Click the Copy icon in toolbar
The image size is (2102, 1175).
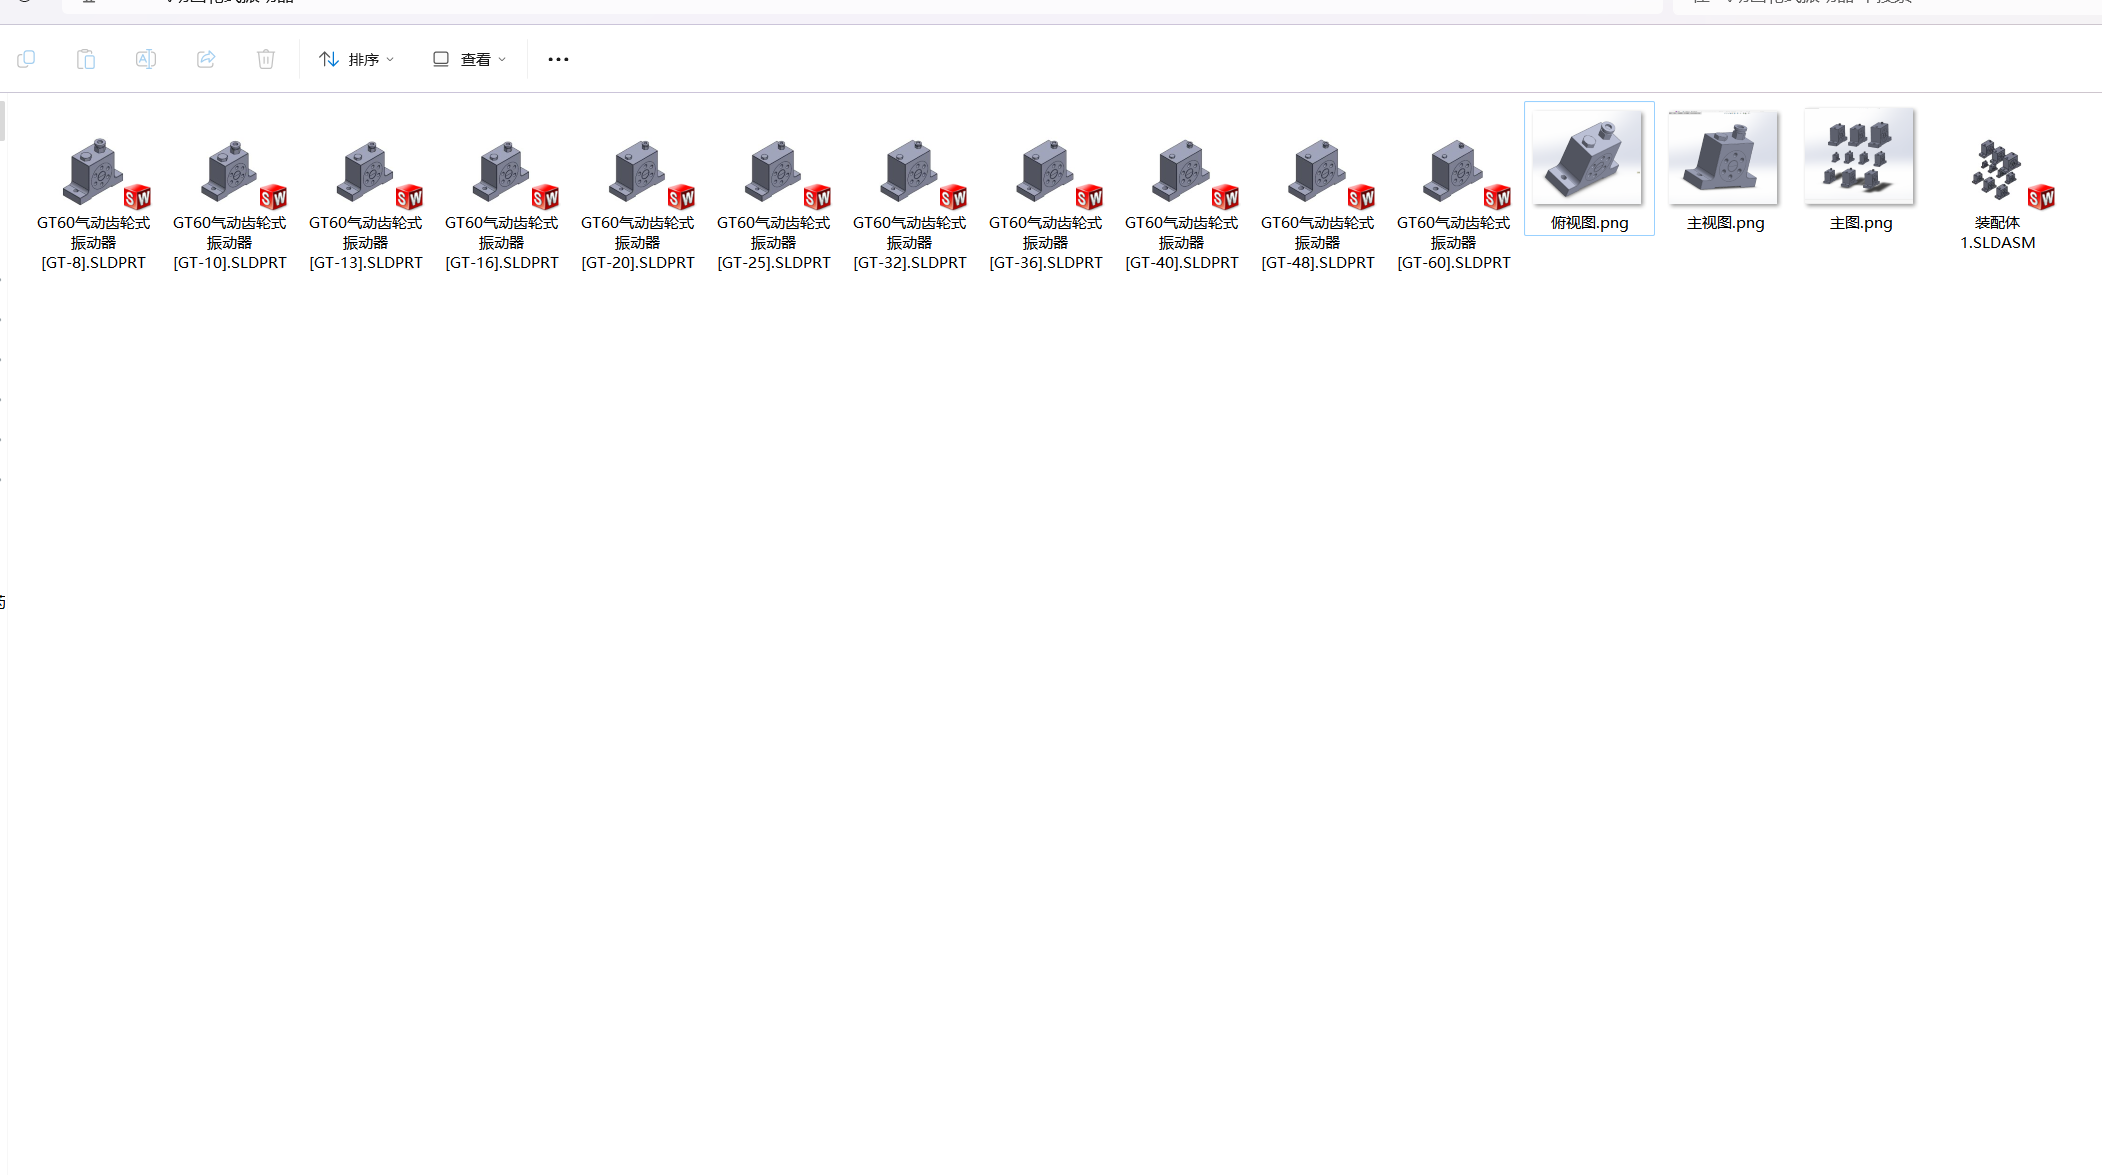tap(26, 60)
